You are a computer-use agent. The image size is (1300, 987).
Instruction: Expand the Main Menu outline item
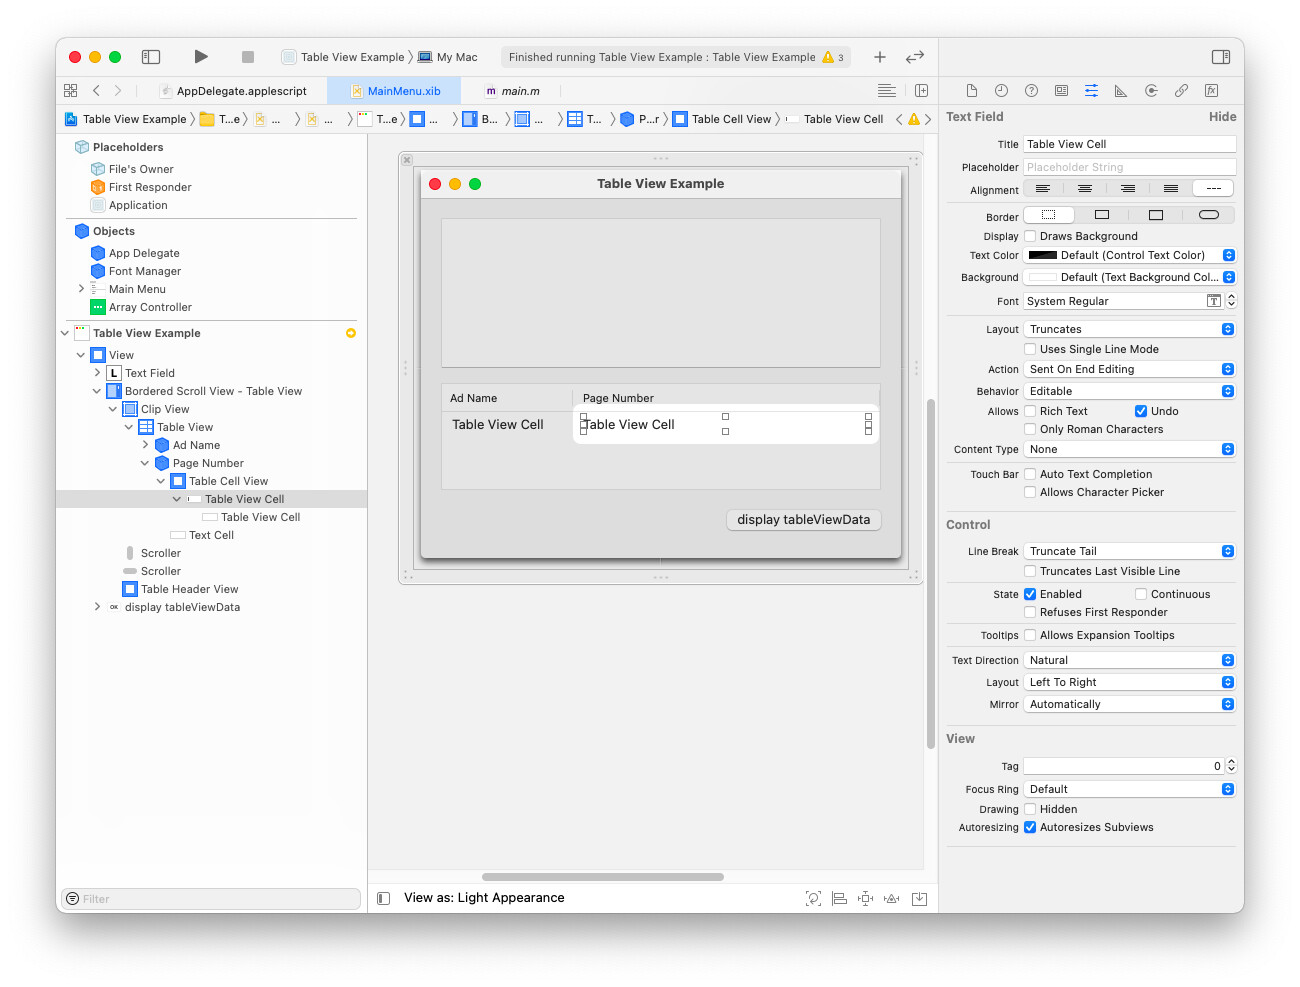click(x=81, y=289)
